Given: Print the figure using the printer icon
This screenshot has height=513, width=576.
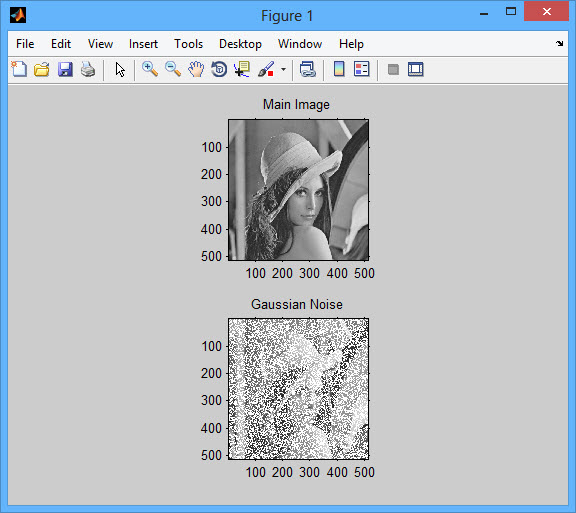Looking at the screenshot, I should 88,69.
